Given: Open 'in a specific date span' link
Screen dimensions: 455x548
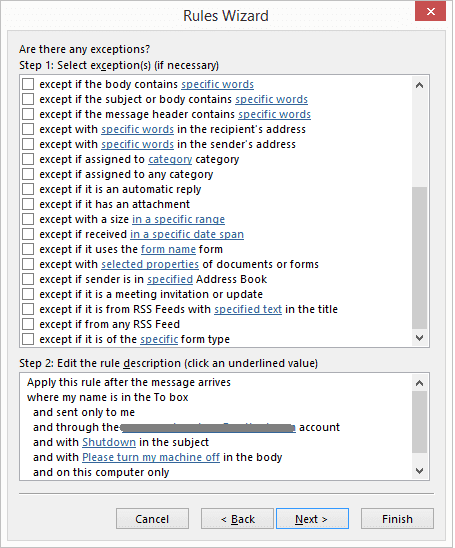Looking at the screenshot, I should [187, 234].
